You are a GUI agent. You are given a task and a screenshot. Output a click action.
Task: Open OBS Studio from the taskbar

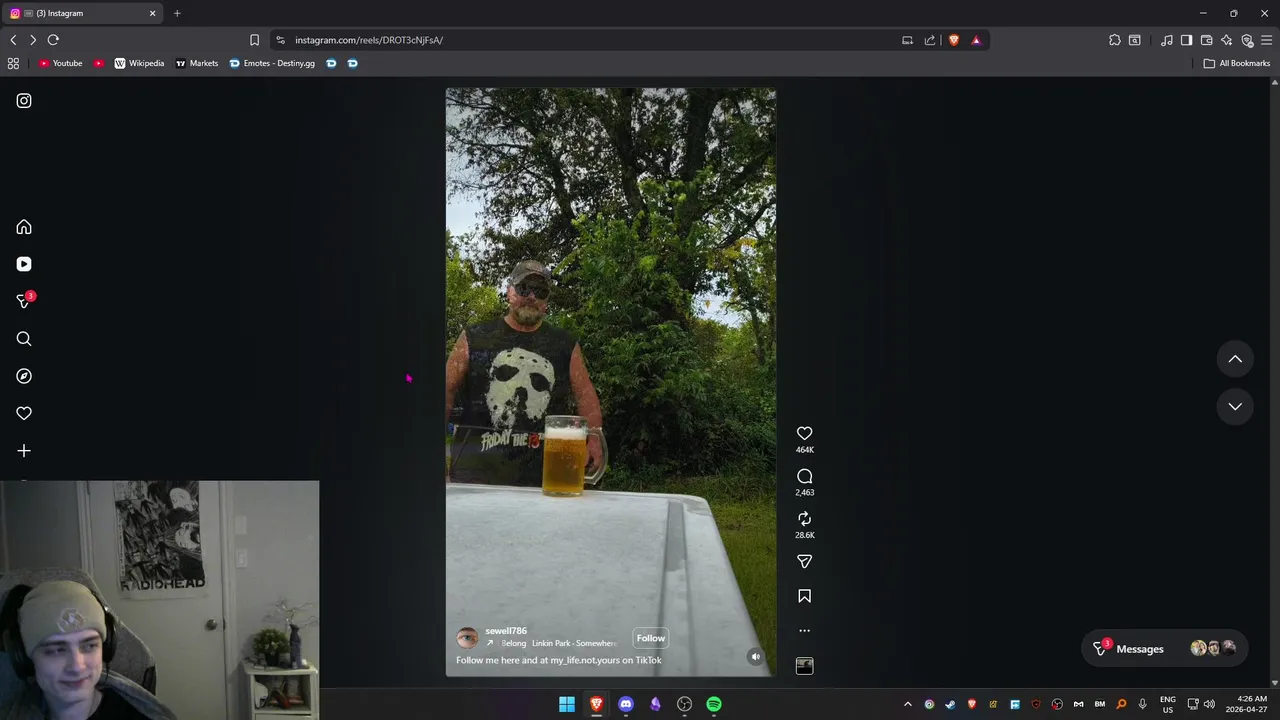(684, 704)
